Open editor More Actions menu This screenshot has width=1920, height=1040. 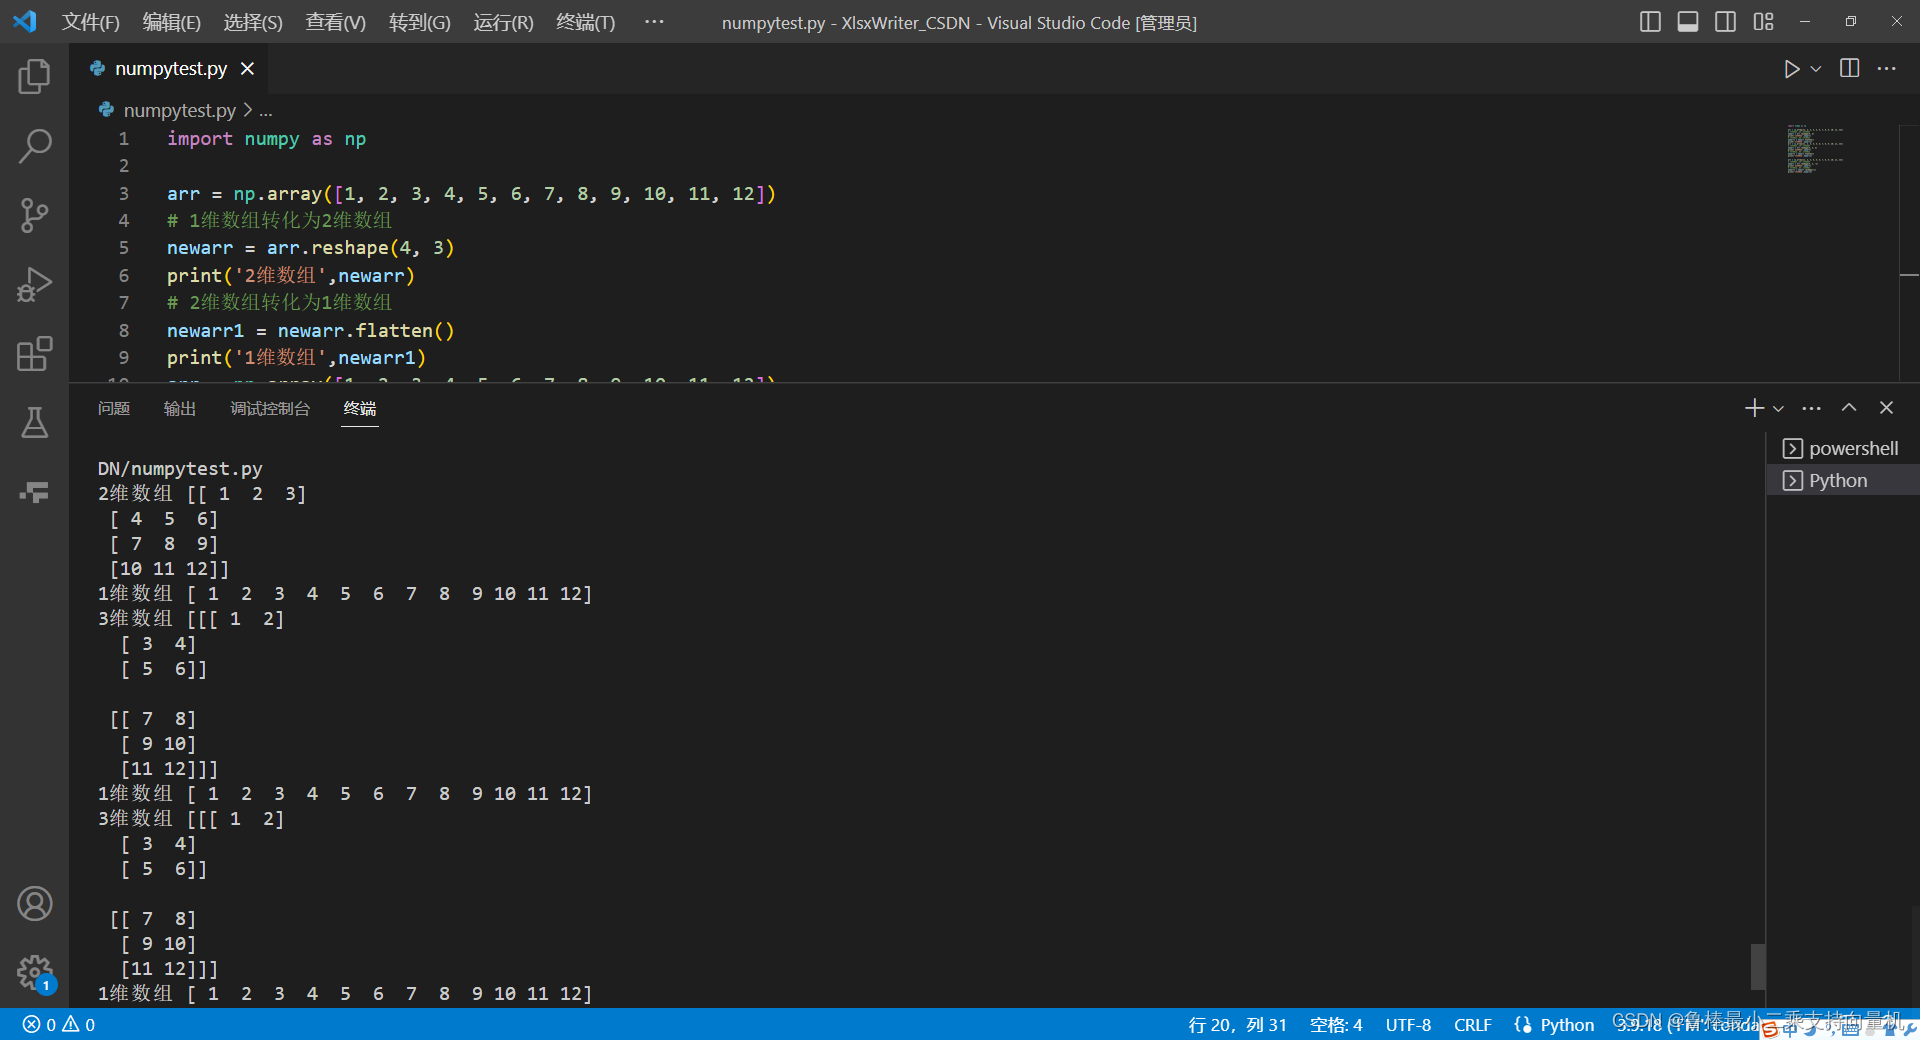tap(1887, 68)
